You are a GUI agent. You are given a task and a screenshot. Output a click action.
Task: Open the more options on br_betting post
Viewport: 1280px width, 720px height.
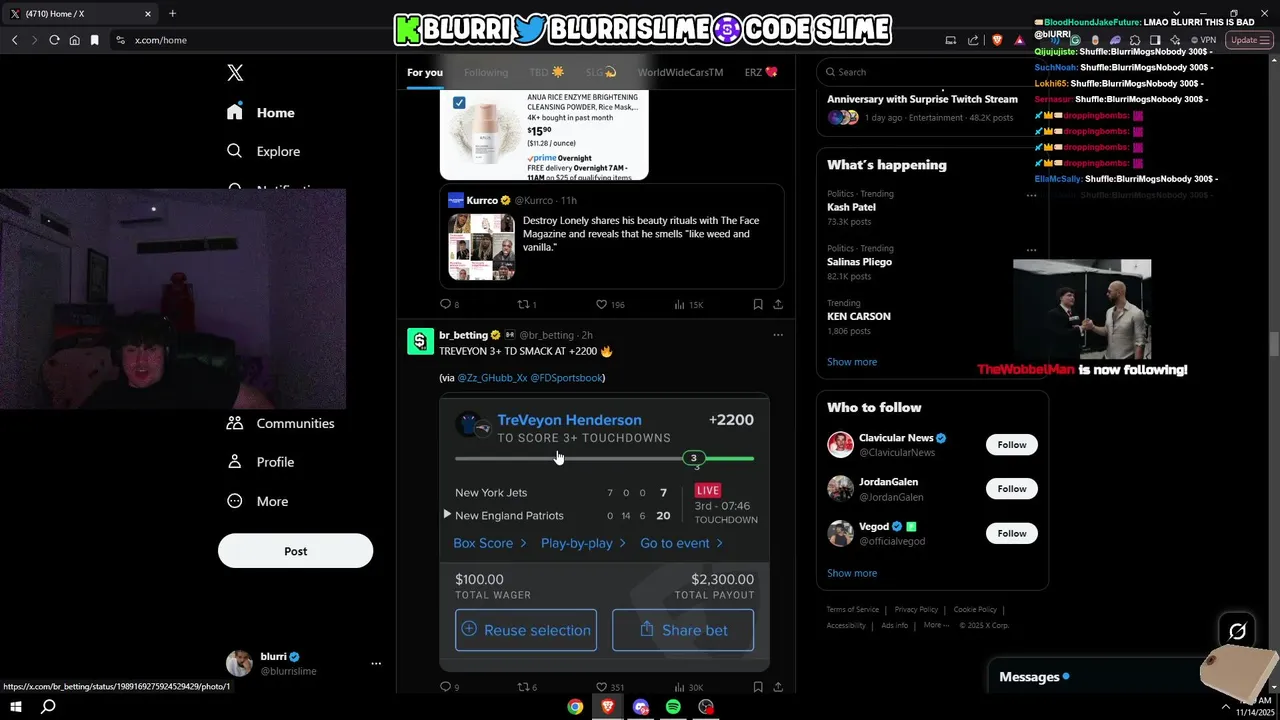click(x=778, y=335)
